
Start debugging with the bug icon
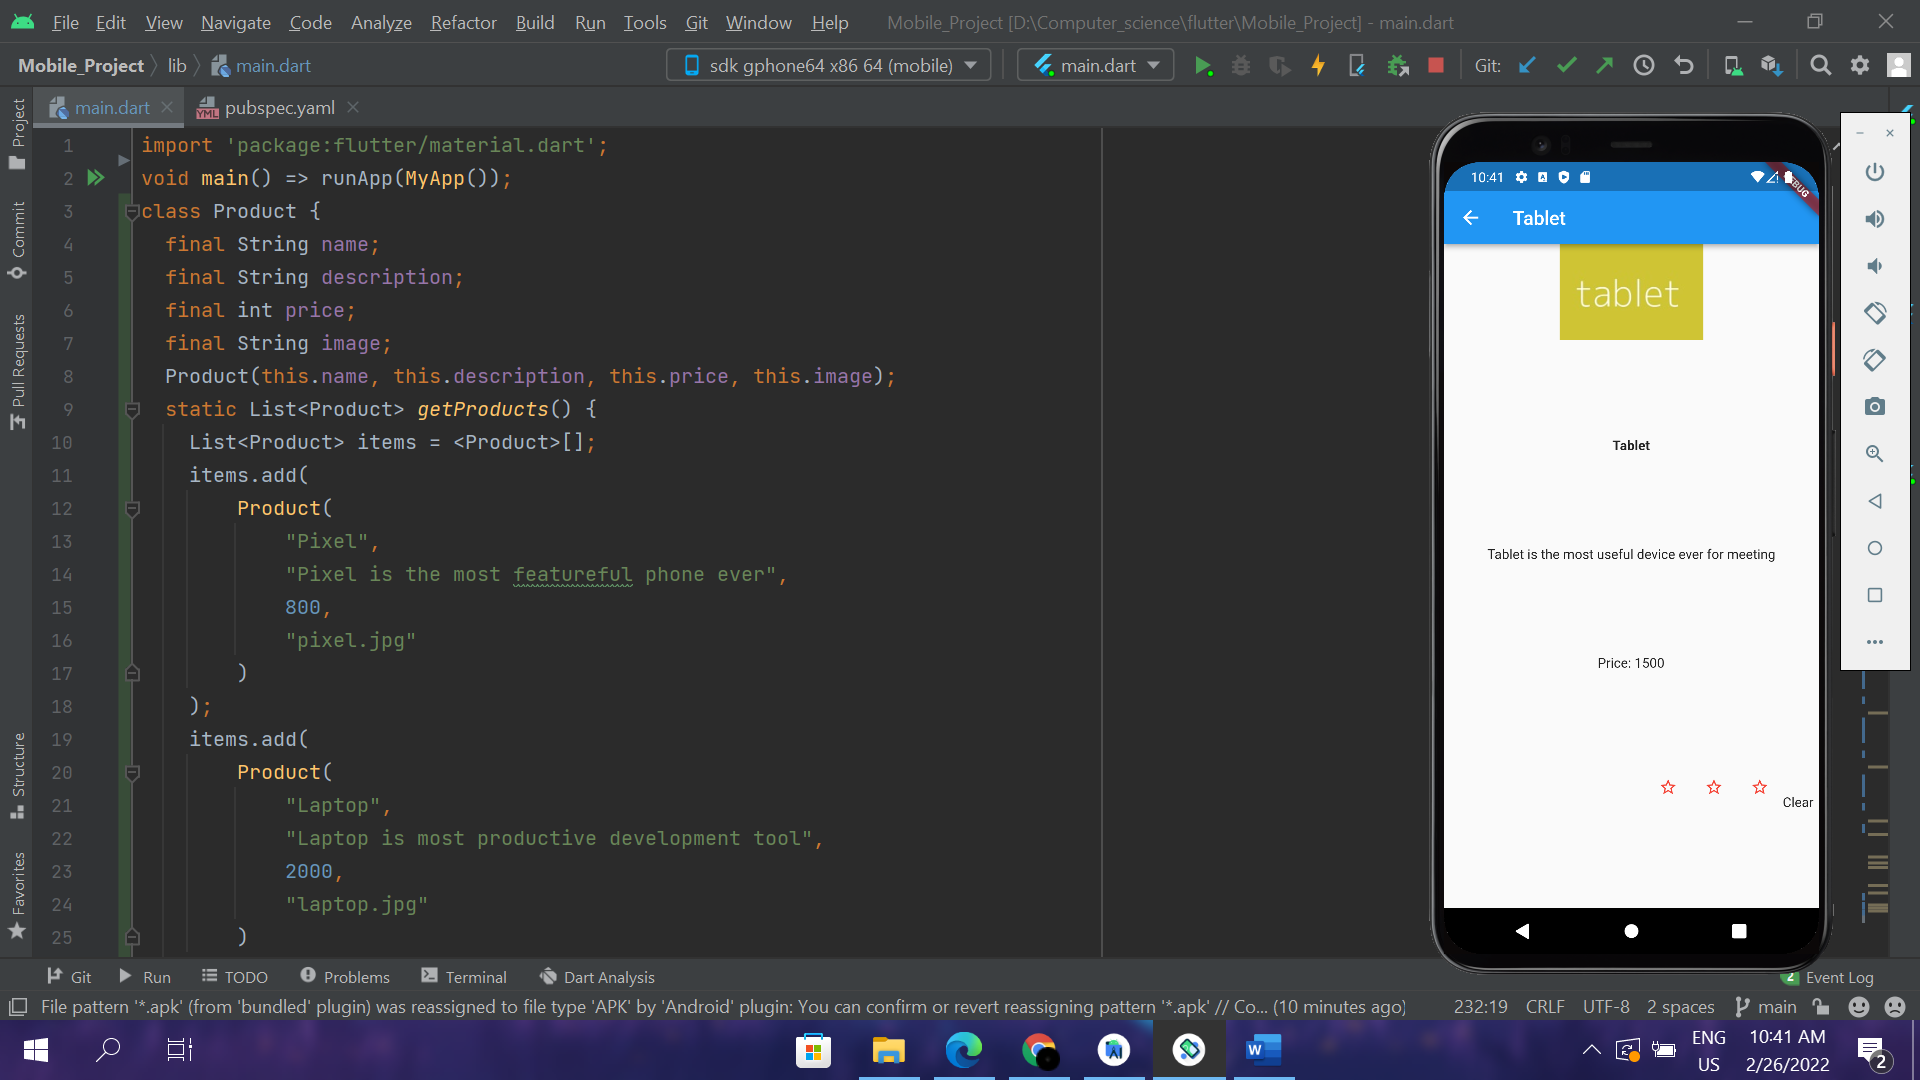pos(1242,64)
